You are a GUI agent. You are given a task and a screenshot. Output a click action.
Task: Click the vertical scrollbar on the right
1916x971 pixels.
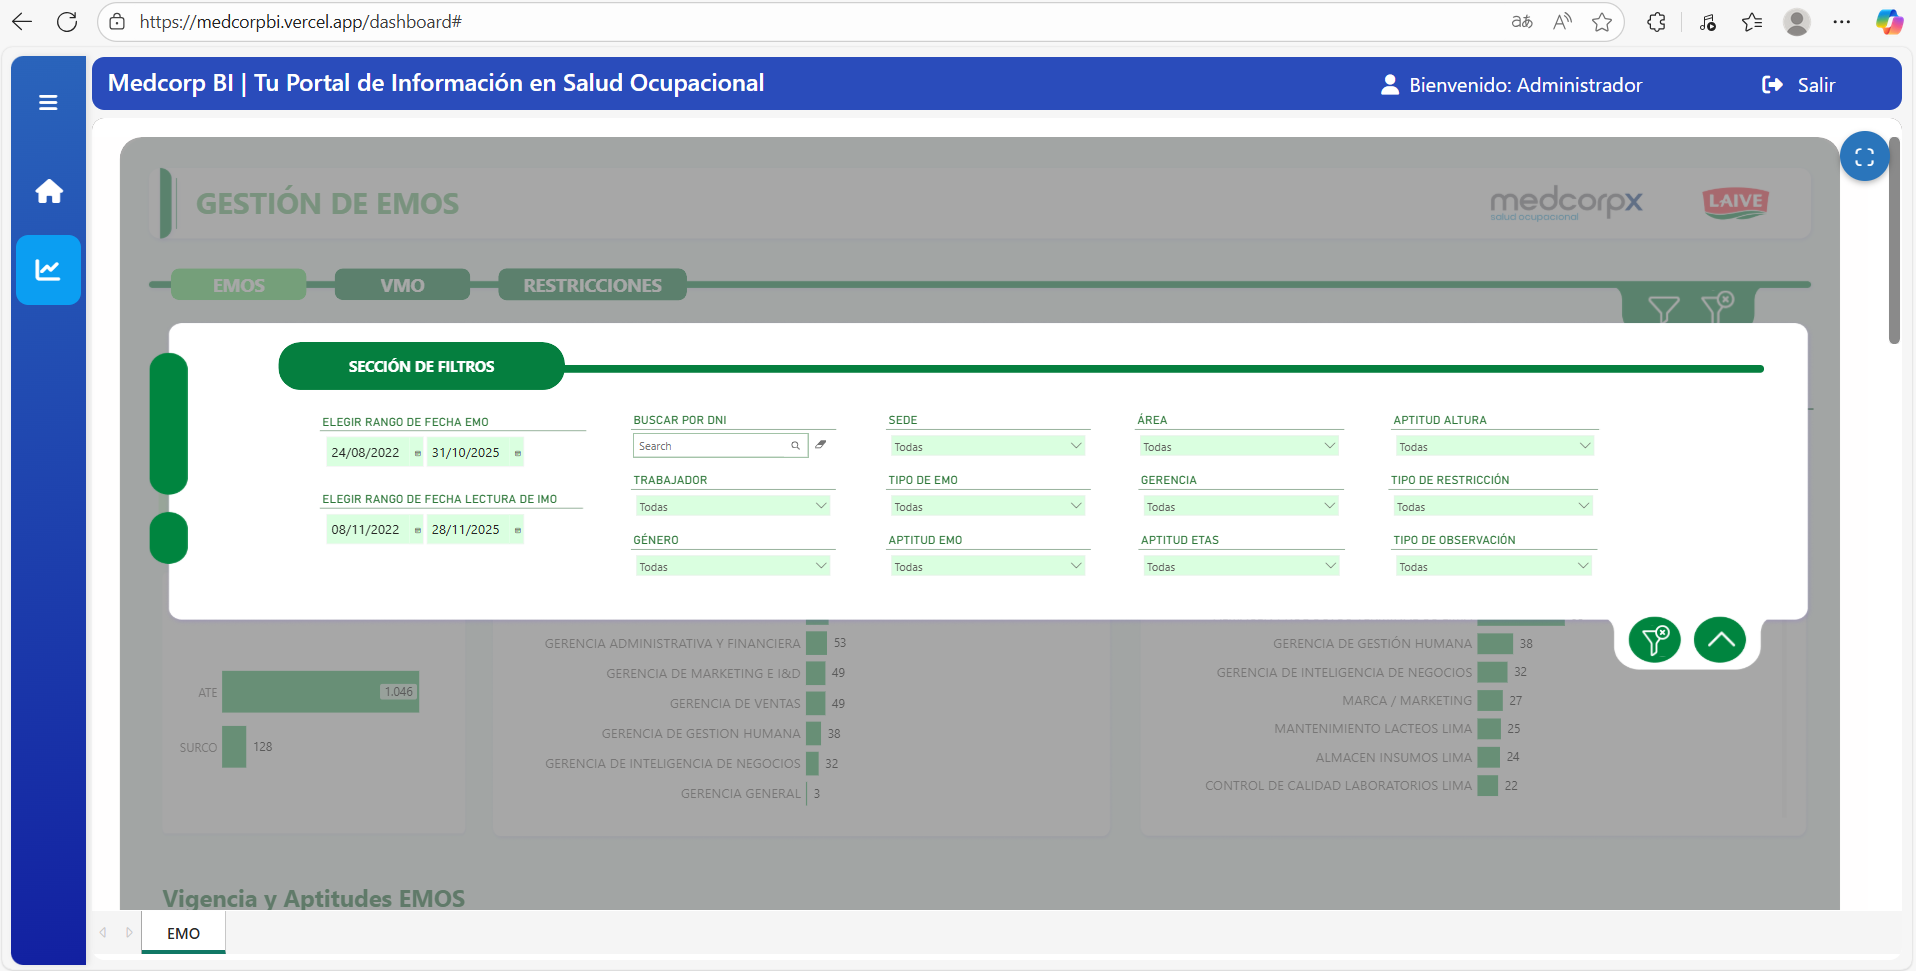pos(1893,240)
